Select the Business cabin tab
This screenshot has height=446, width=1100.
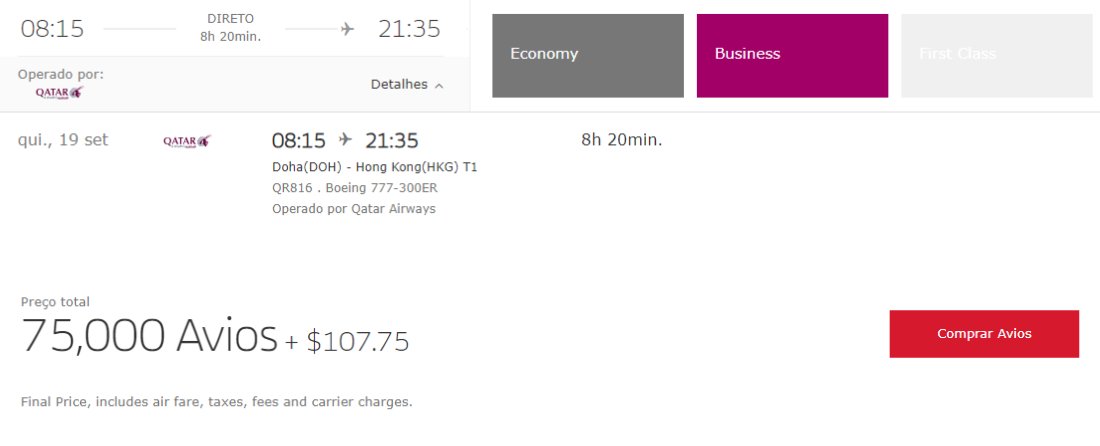[792, 55]
